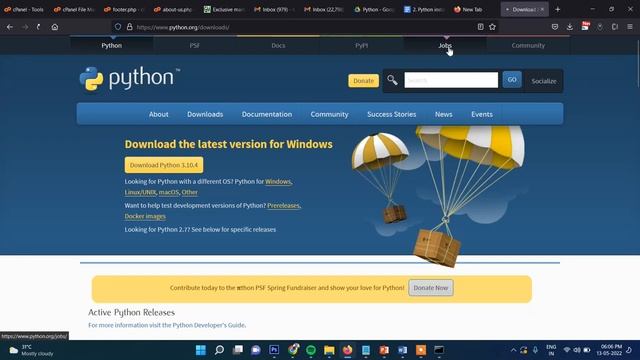Open the browser downloads panel

point(570,27)
